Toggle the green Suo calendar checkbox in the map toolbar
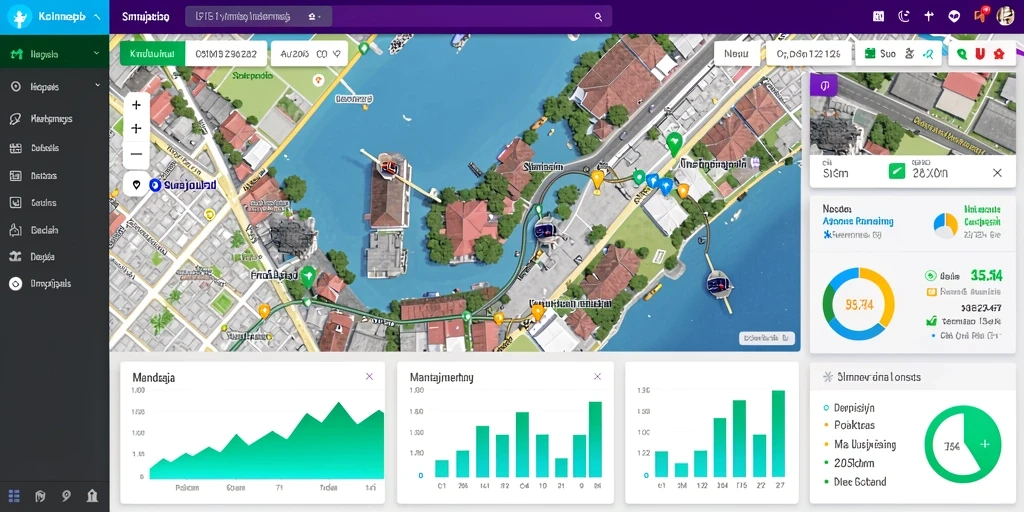Screen dimensions: 1024x512 click(x=870, y=54)
